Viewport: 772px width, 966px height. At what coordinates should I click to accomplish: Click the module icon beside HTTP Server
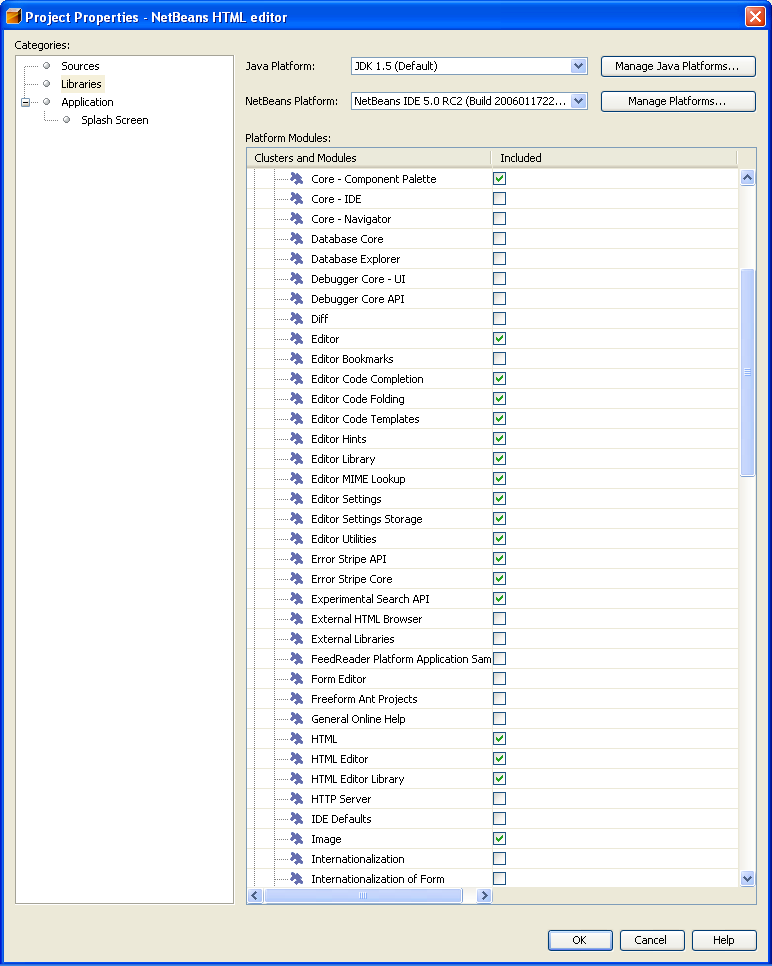pyautogui.click(x=296, y=799)
